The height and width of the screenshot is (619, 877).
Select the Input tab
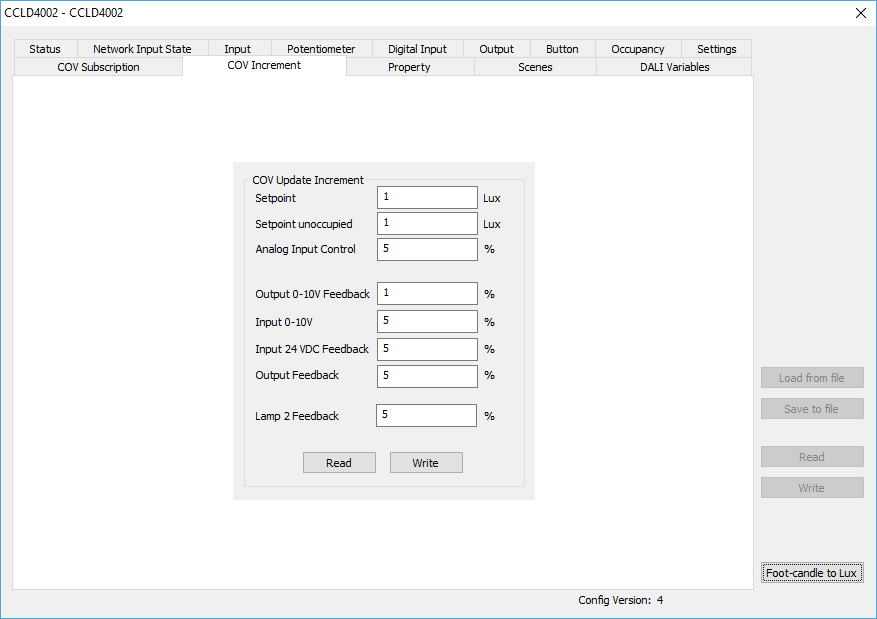point(238,49)
